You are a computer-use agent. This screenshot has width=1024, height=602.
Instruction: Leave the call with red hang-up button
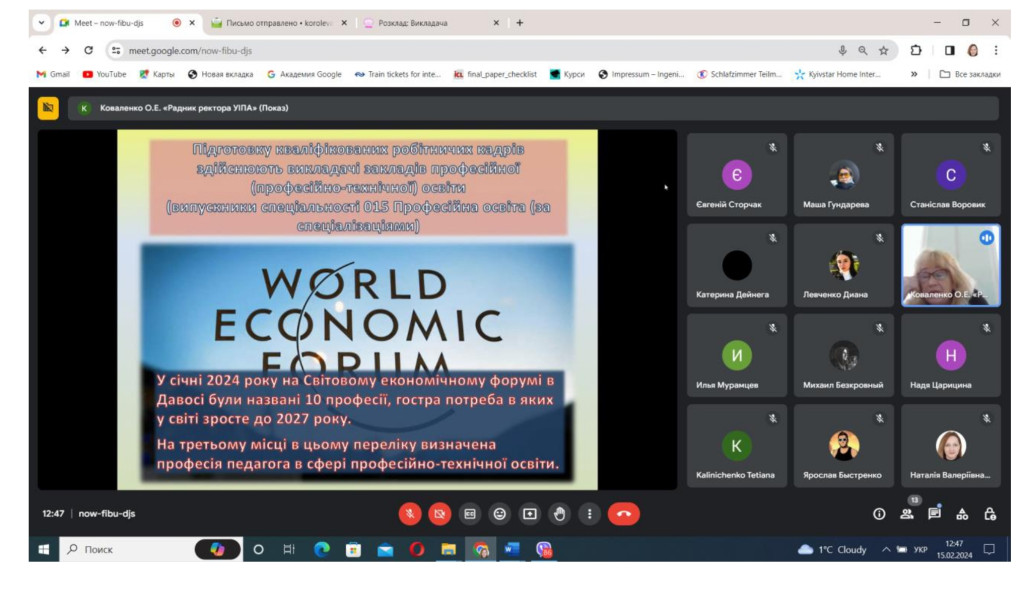(x=624, y=514)
